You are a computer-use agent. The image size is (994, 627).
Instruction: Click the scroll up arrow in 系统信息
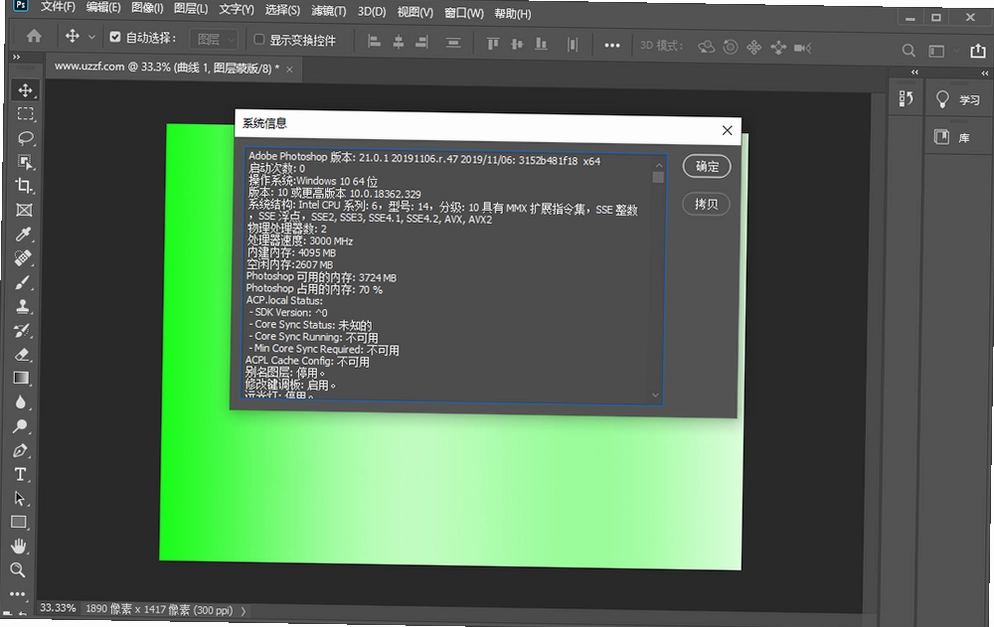(x=659, y=165)
